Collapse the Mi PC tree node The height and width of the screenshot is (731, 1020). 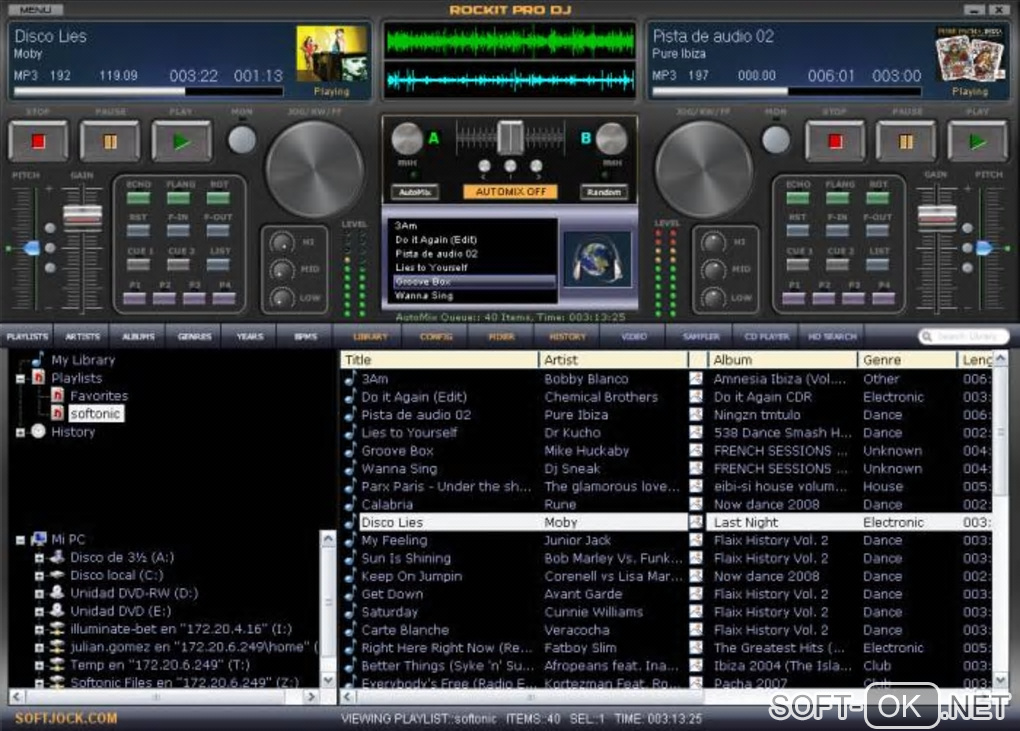click(20, 540)
